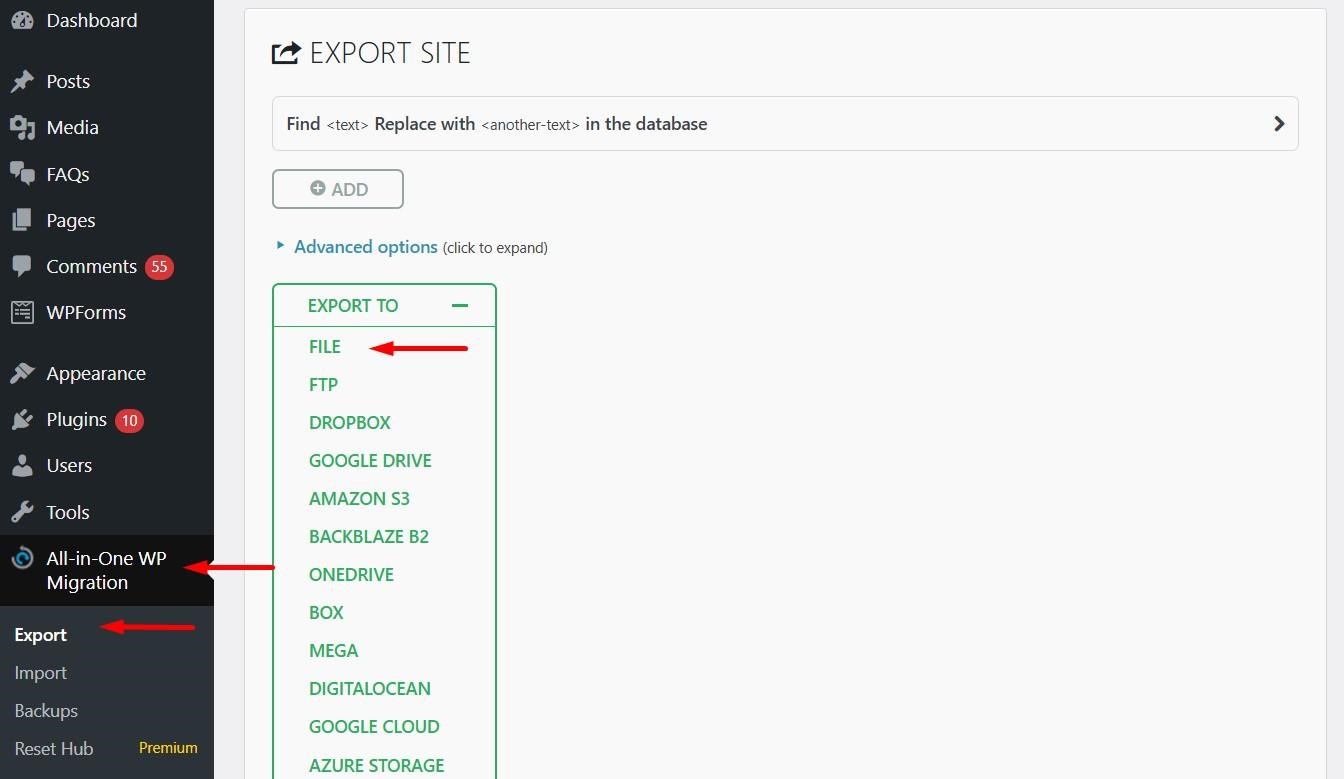Export site to DROPBOX
Viewport: 1344px width, 779px height.
click(350, 423)
